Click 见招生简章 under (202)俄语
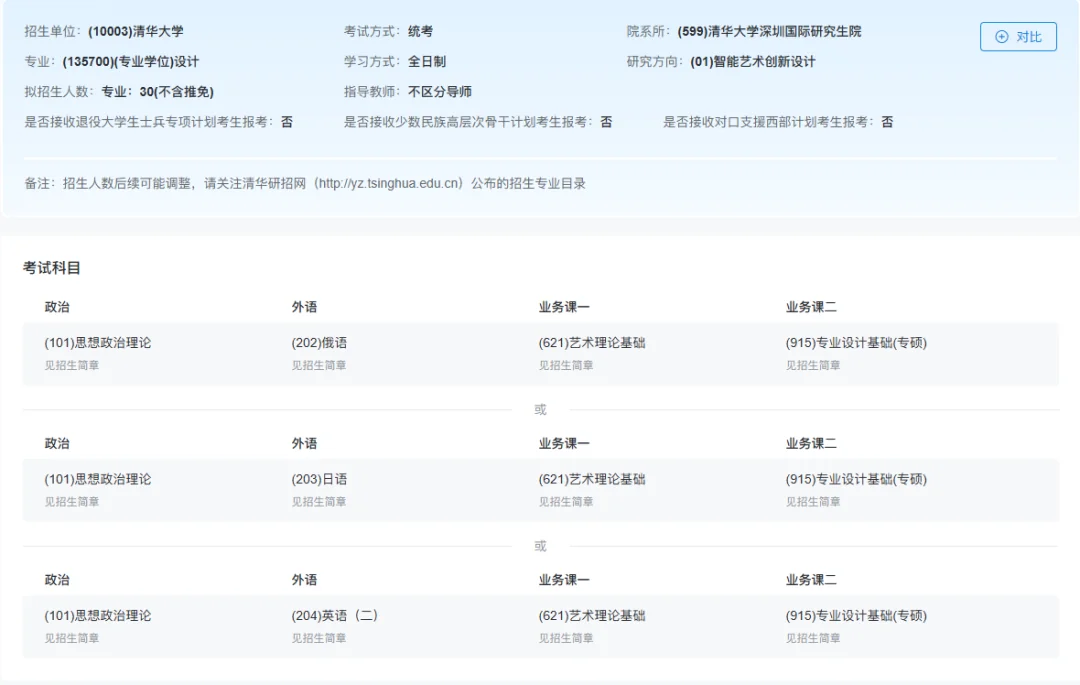Viewport: 1080px width, 685px height. [319, 365]
